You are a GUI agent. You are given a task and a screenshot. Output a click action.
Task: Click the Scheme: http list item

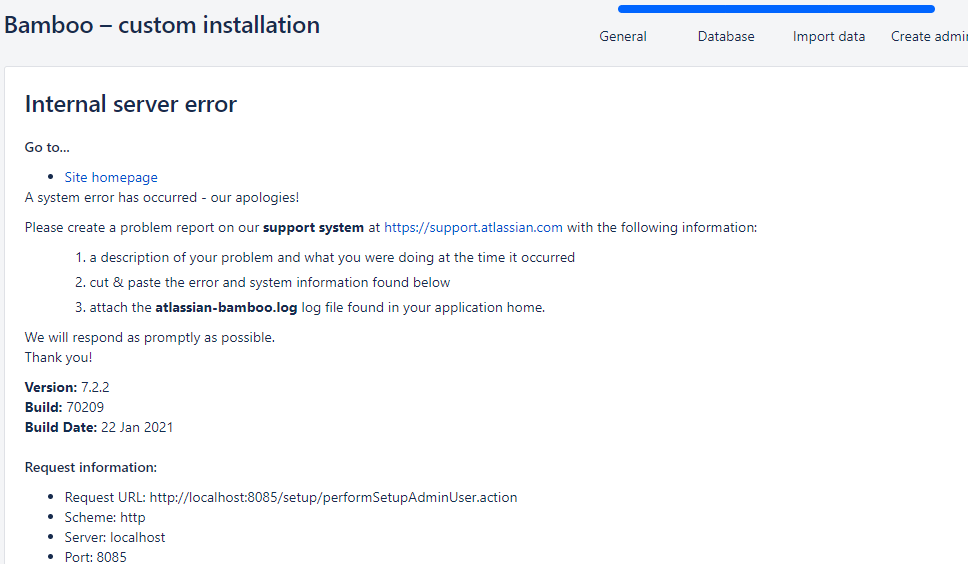pos(105,518)
